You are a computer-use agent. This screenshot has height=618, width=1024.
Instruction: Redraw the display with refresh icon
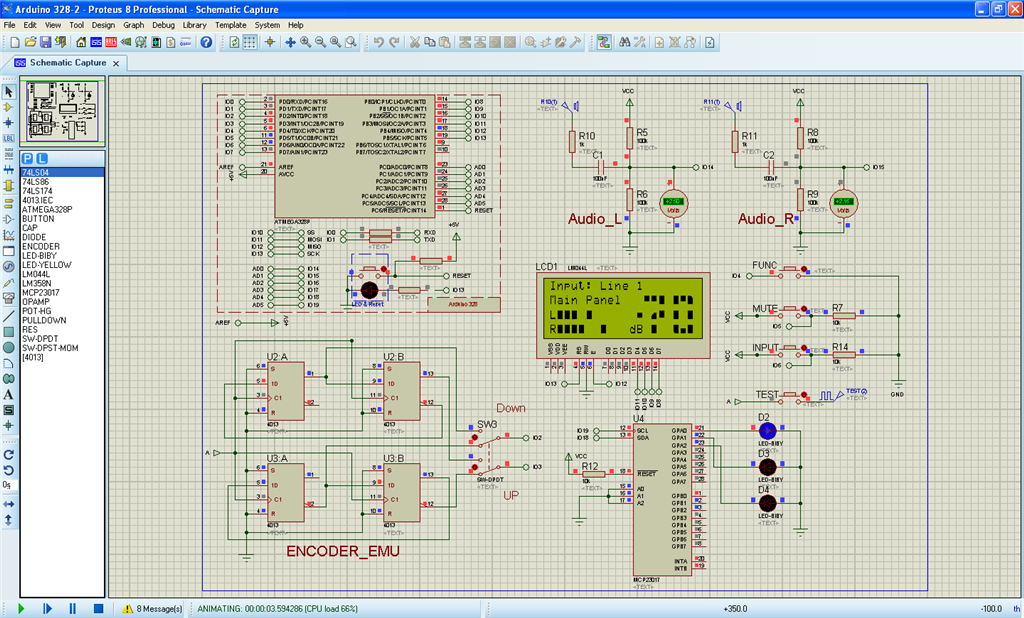pos(234,42)
